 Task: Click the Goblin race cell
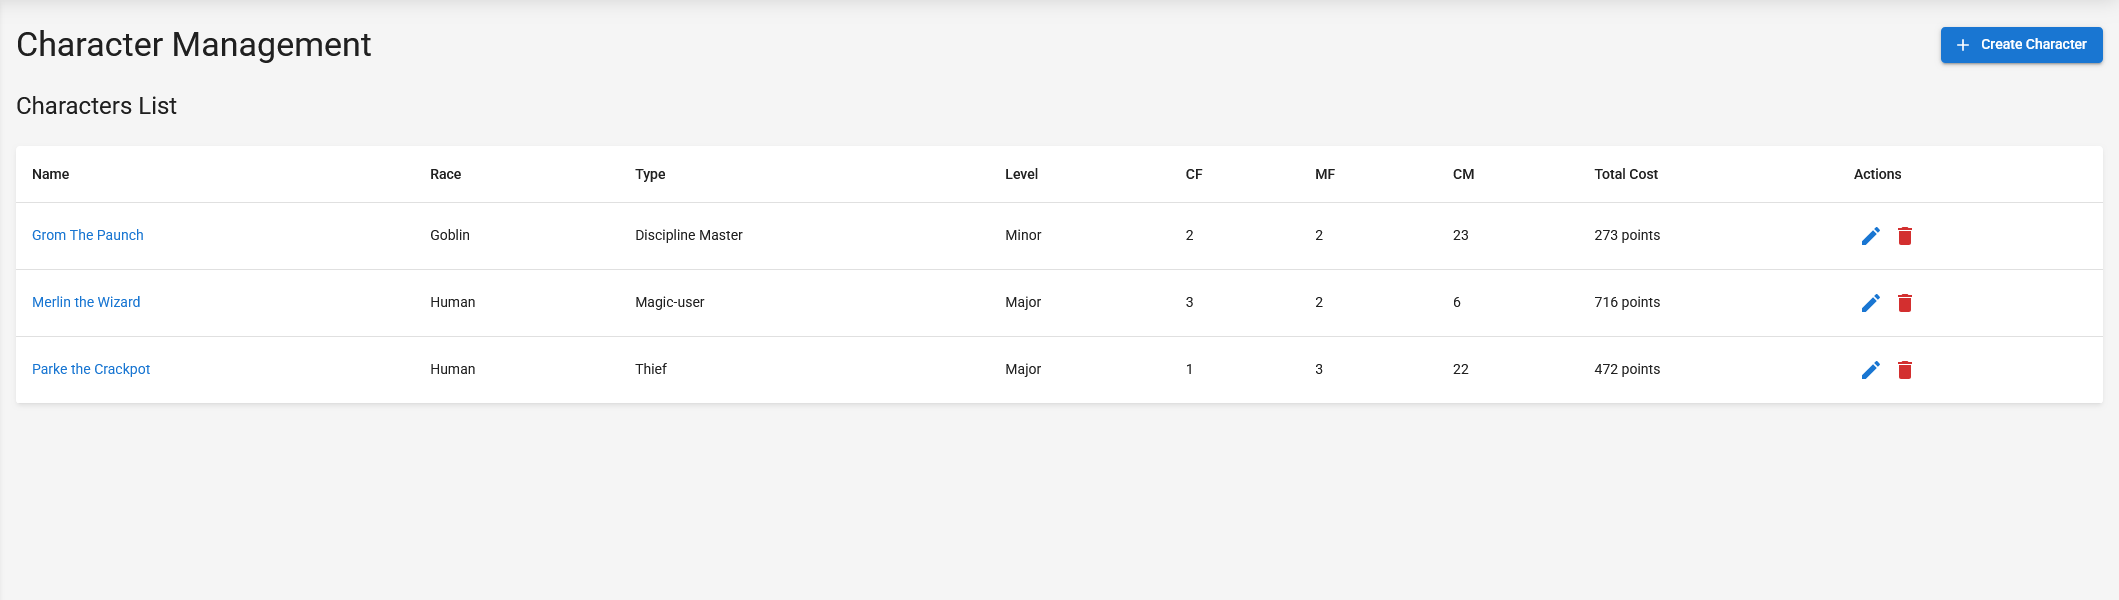pyautogui.click(x=450, y=235)
